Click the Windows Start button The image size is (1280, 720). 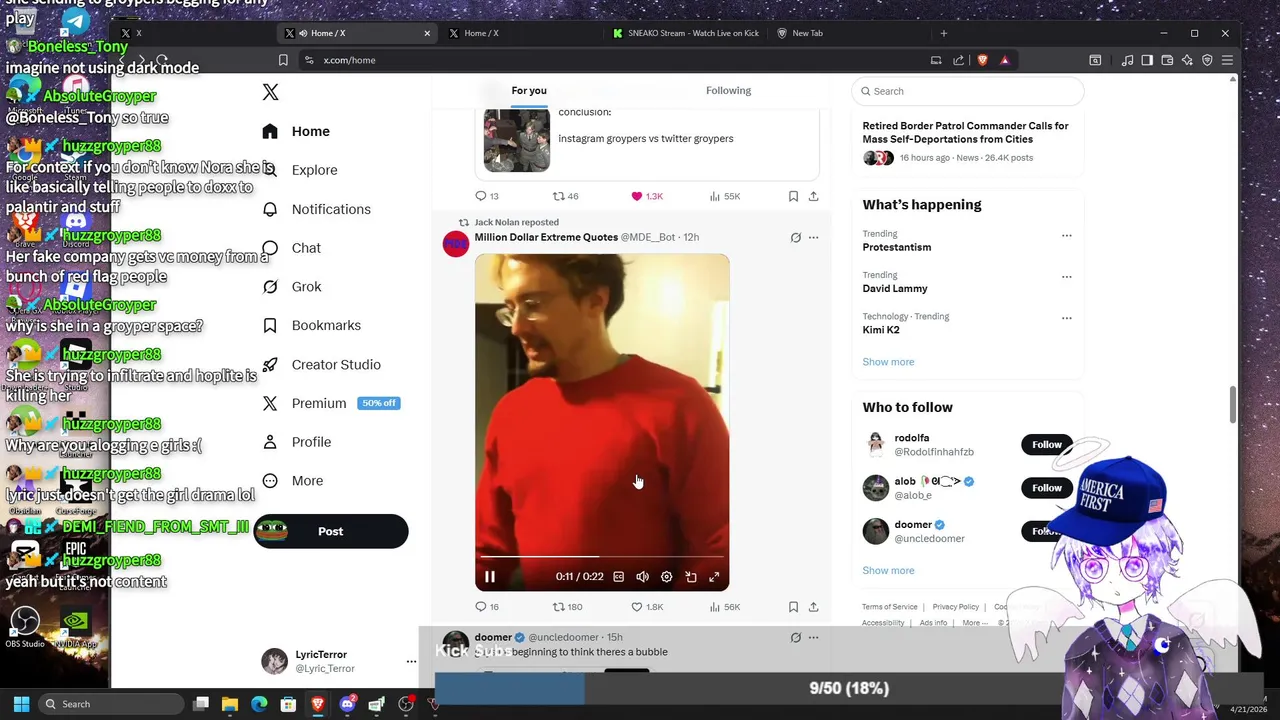(x=22, y=704)
